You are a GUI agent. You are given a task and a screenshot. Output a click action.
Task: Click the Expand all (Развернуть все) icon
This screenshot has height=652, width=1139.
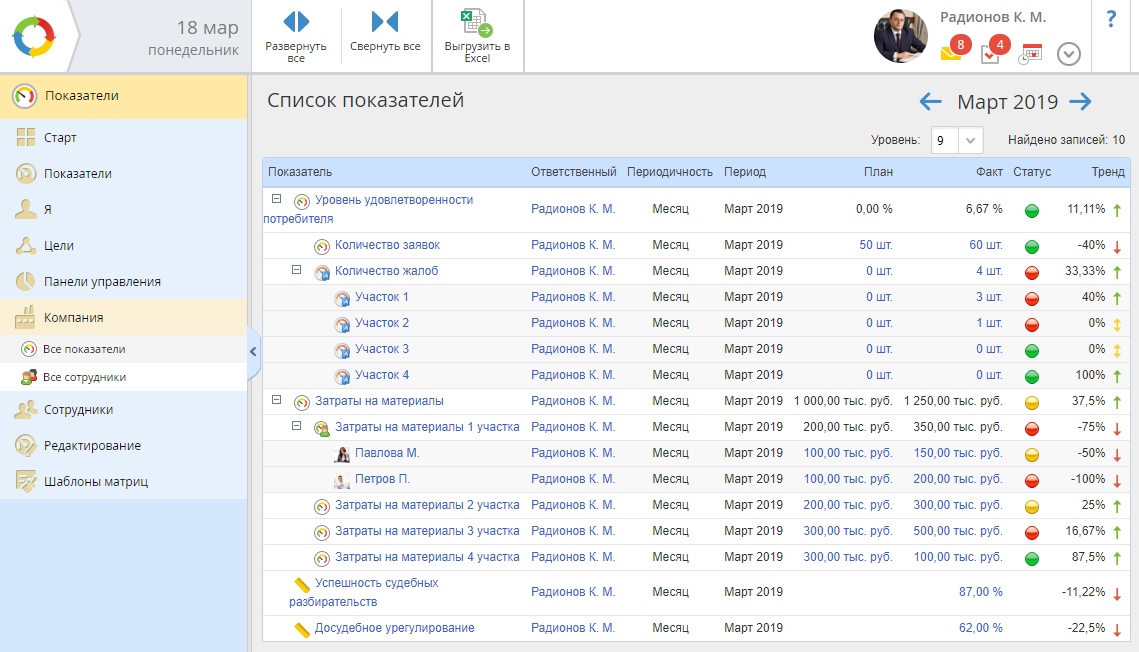click(x=296, y=23)
